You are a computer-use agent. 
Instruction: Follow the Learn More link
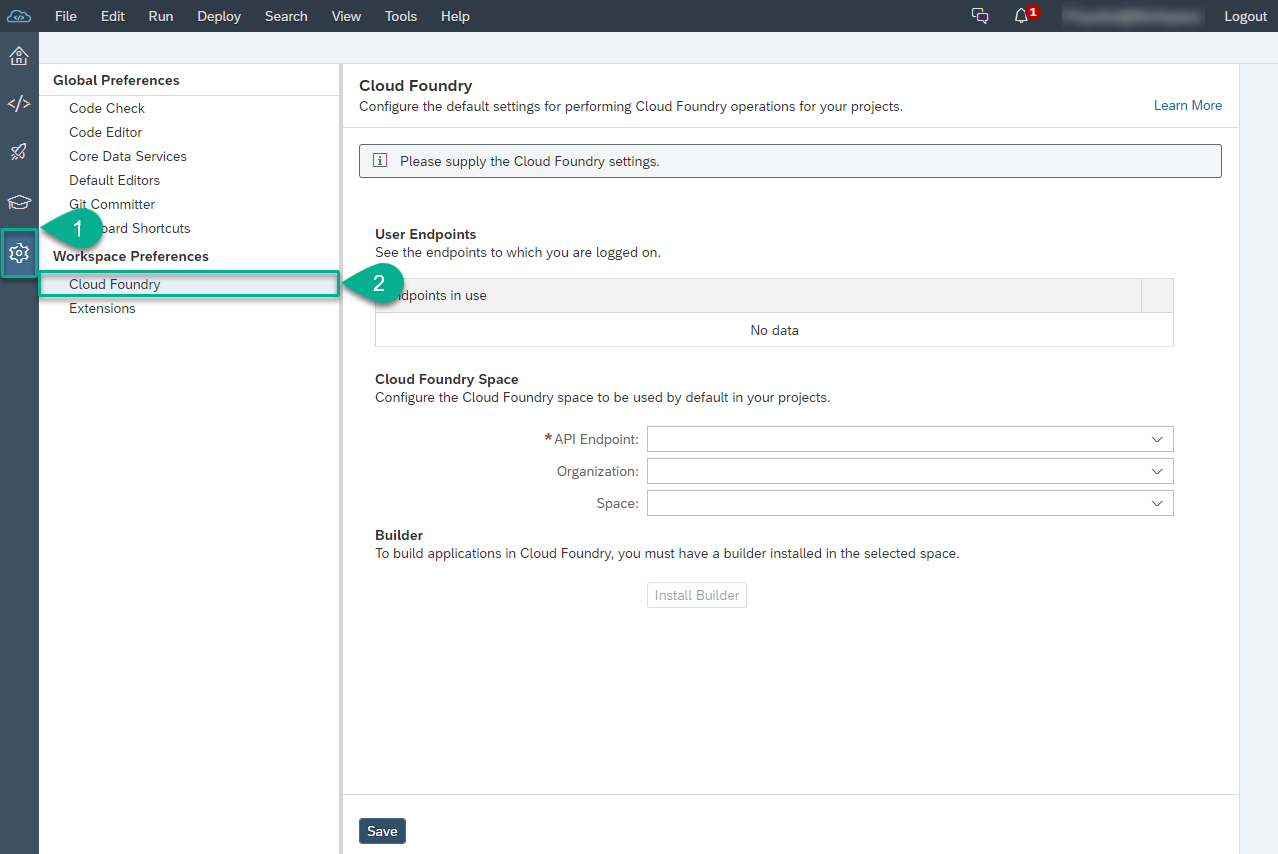point(1188,105)
